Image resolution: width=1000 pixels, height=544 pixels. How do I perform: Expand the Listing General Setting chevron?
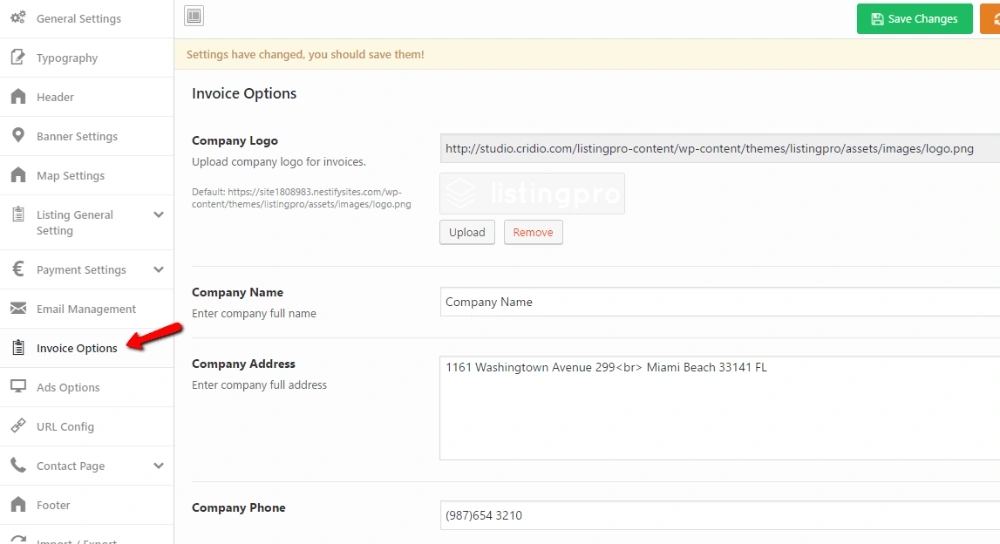[158, 215]
